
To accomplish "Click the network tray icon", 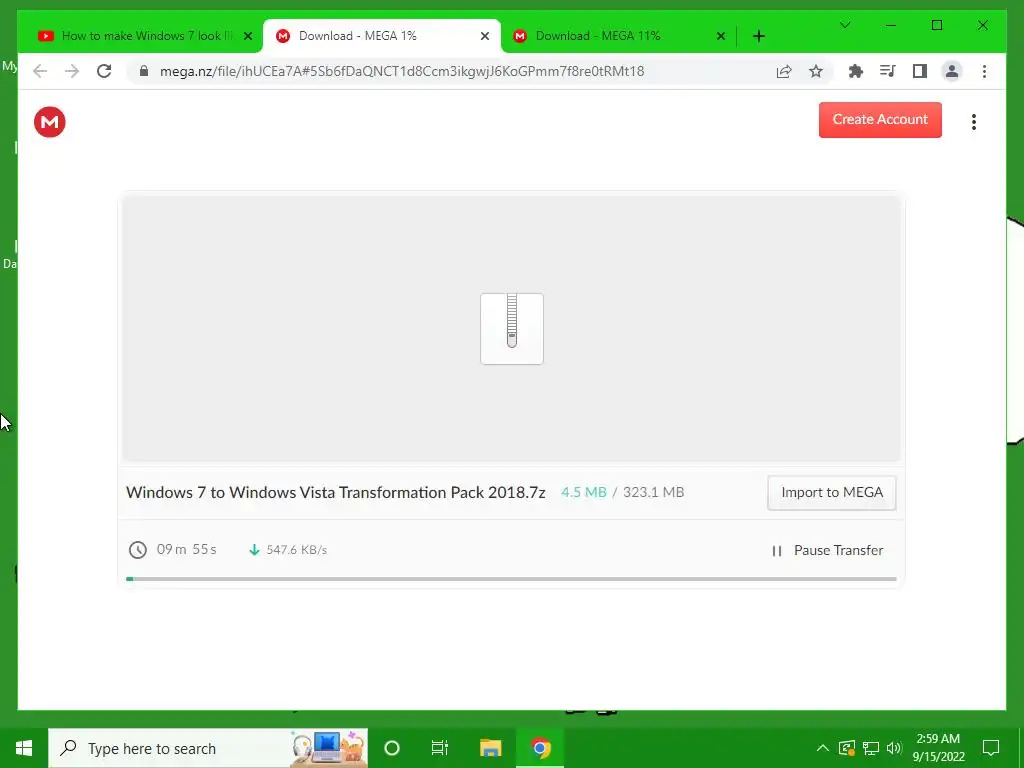I will [871, 748].
